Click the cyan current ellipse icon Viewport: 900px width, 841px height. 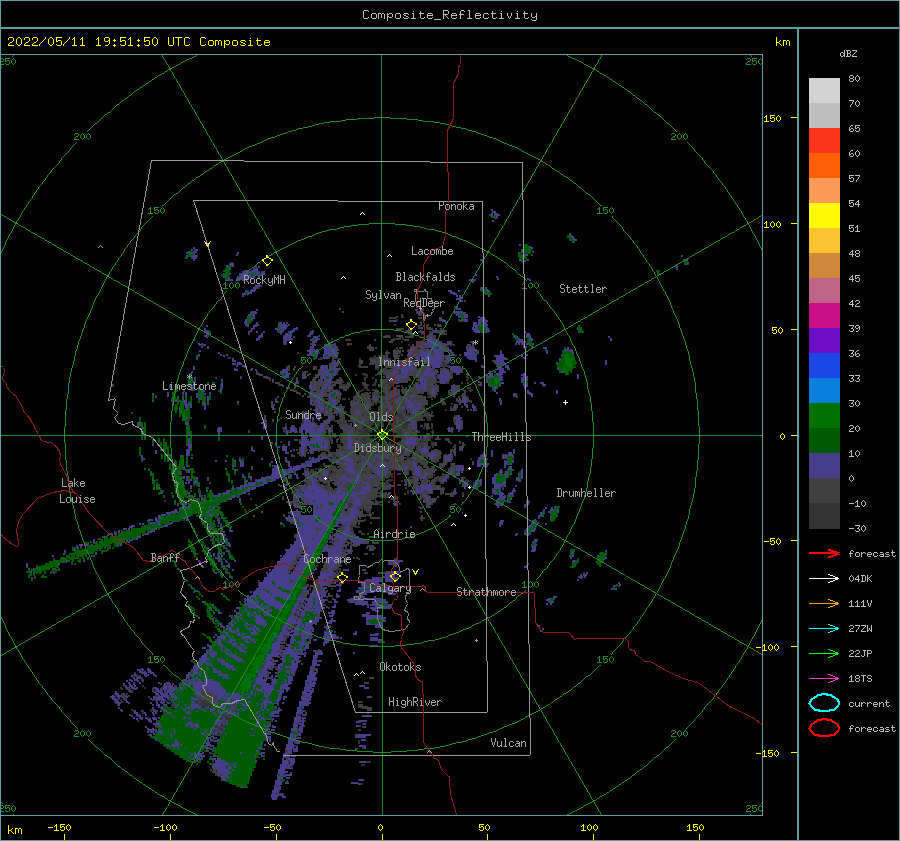[824, 703]
